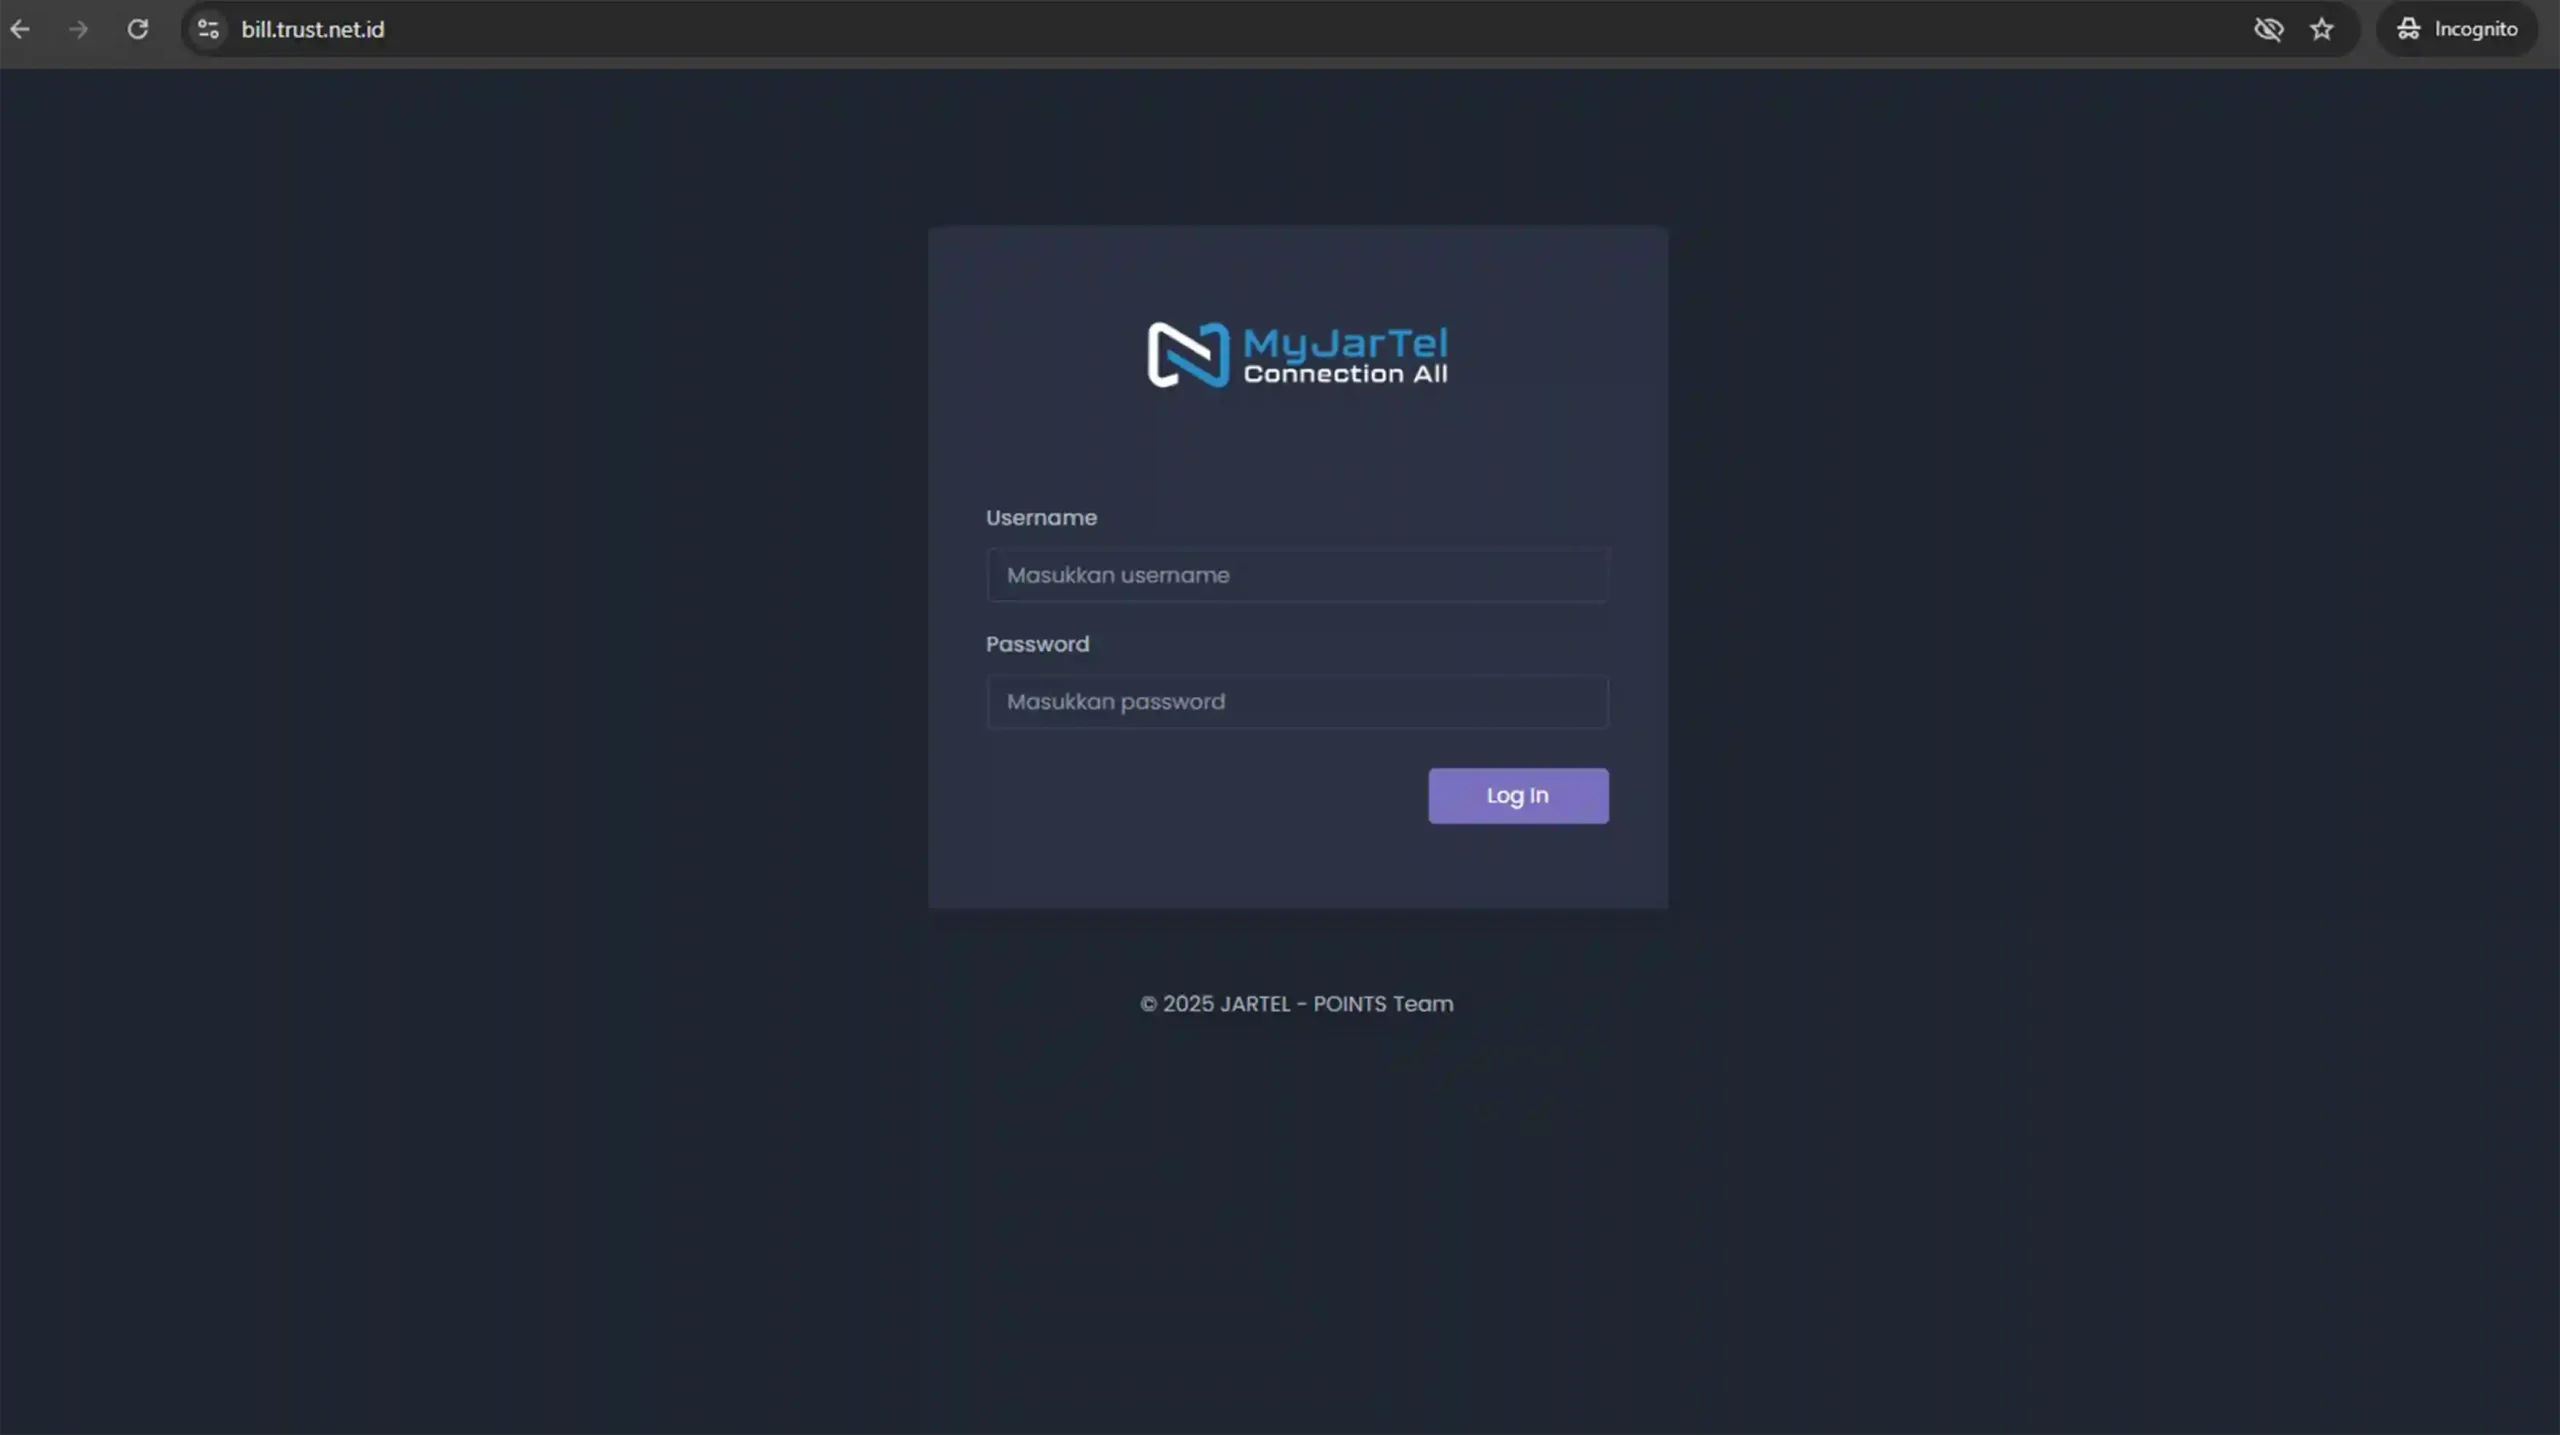Click the browser forward arrow
2560x1435 pixels.
point(78,29)
